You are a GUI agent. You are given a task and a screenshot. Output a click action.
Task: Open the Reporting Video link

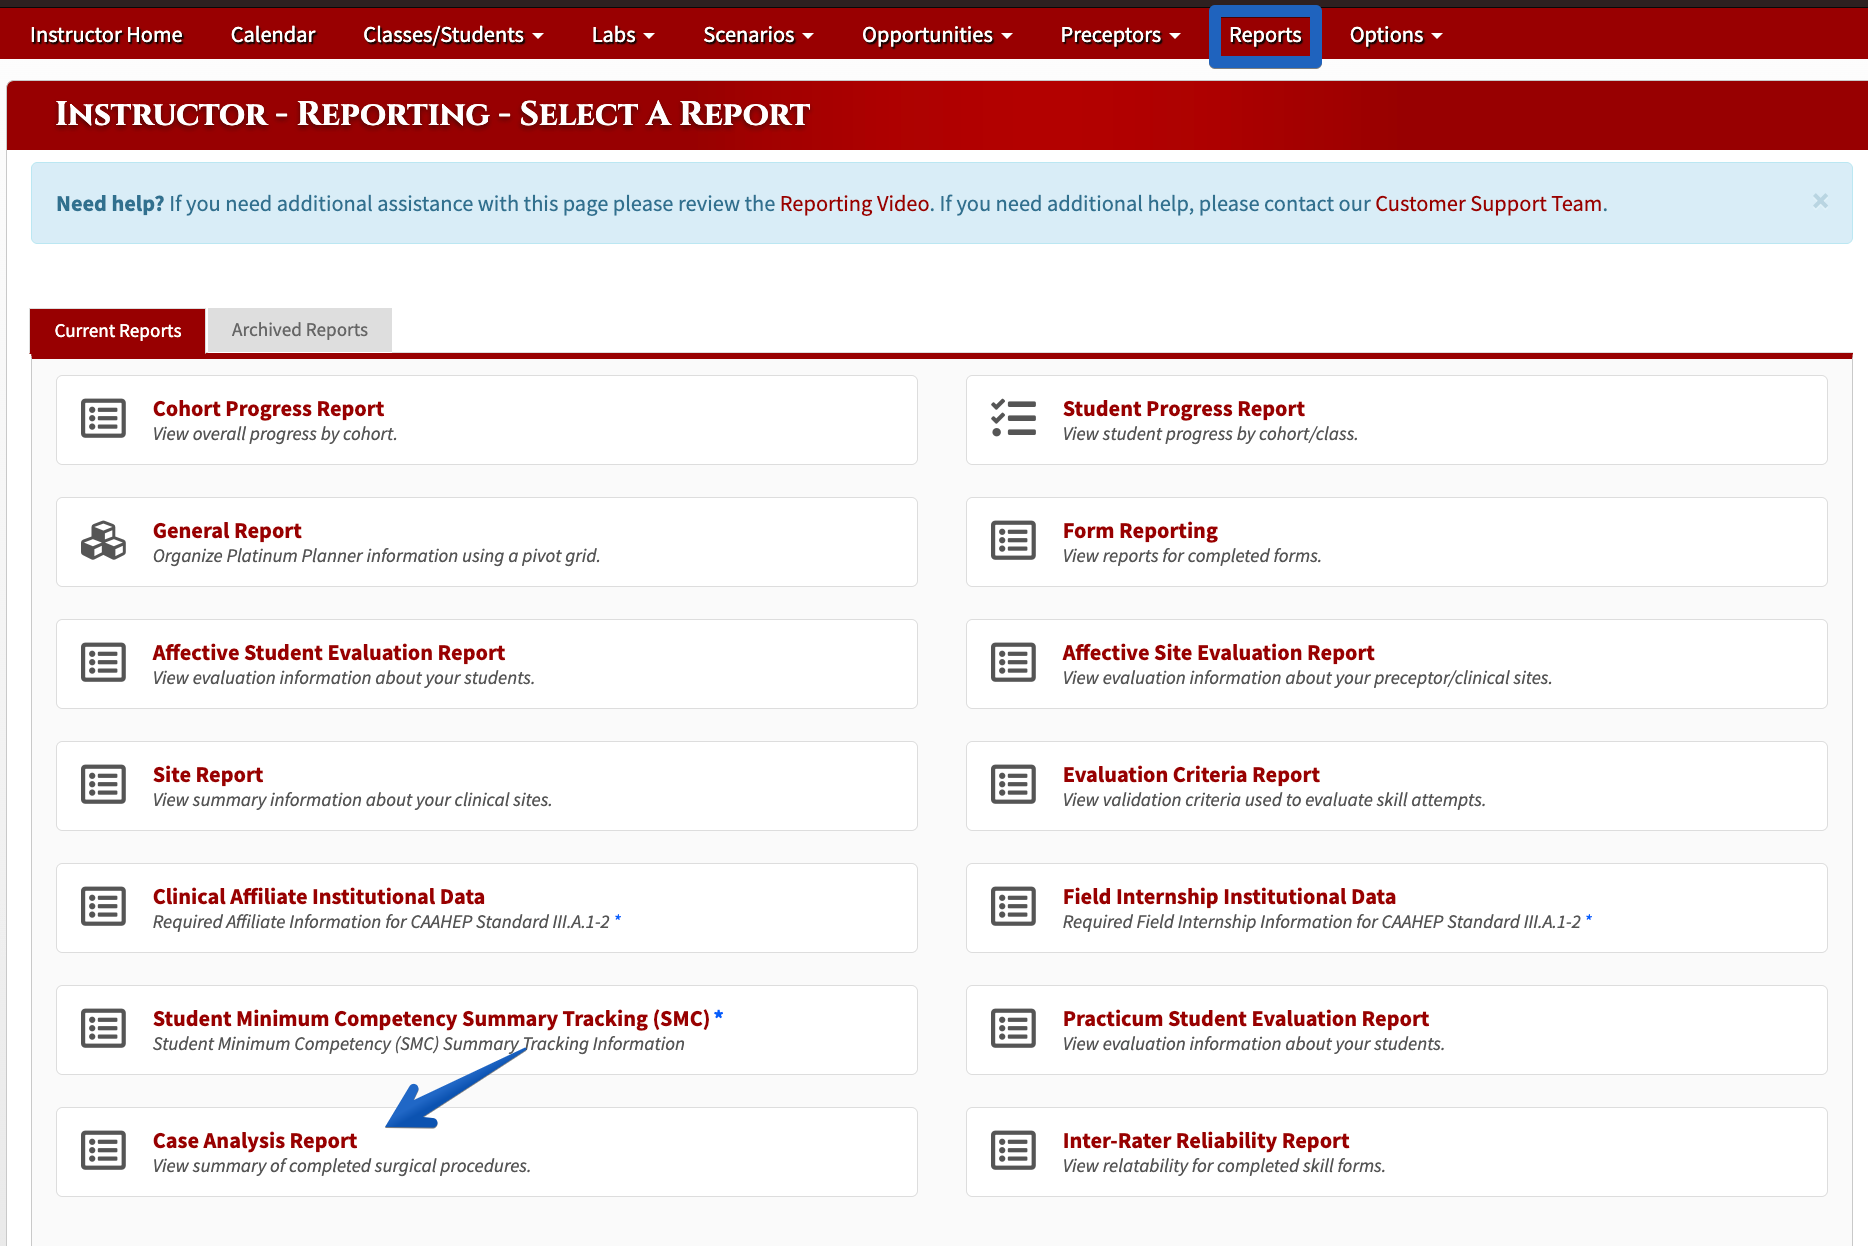(855, 204)
